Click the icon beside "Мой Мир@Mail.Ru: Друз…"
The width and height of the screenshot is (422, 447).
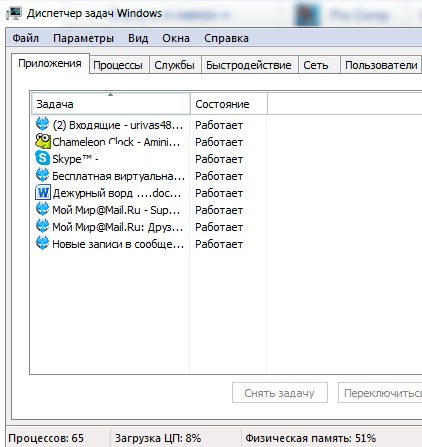coord(42,226)
